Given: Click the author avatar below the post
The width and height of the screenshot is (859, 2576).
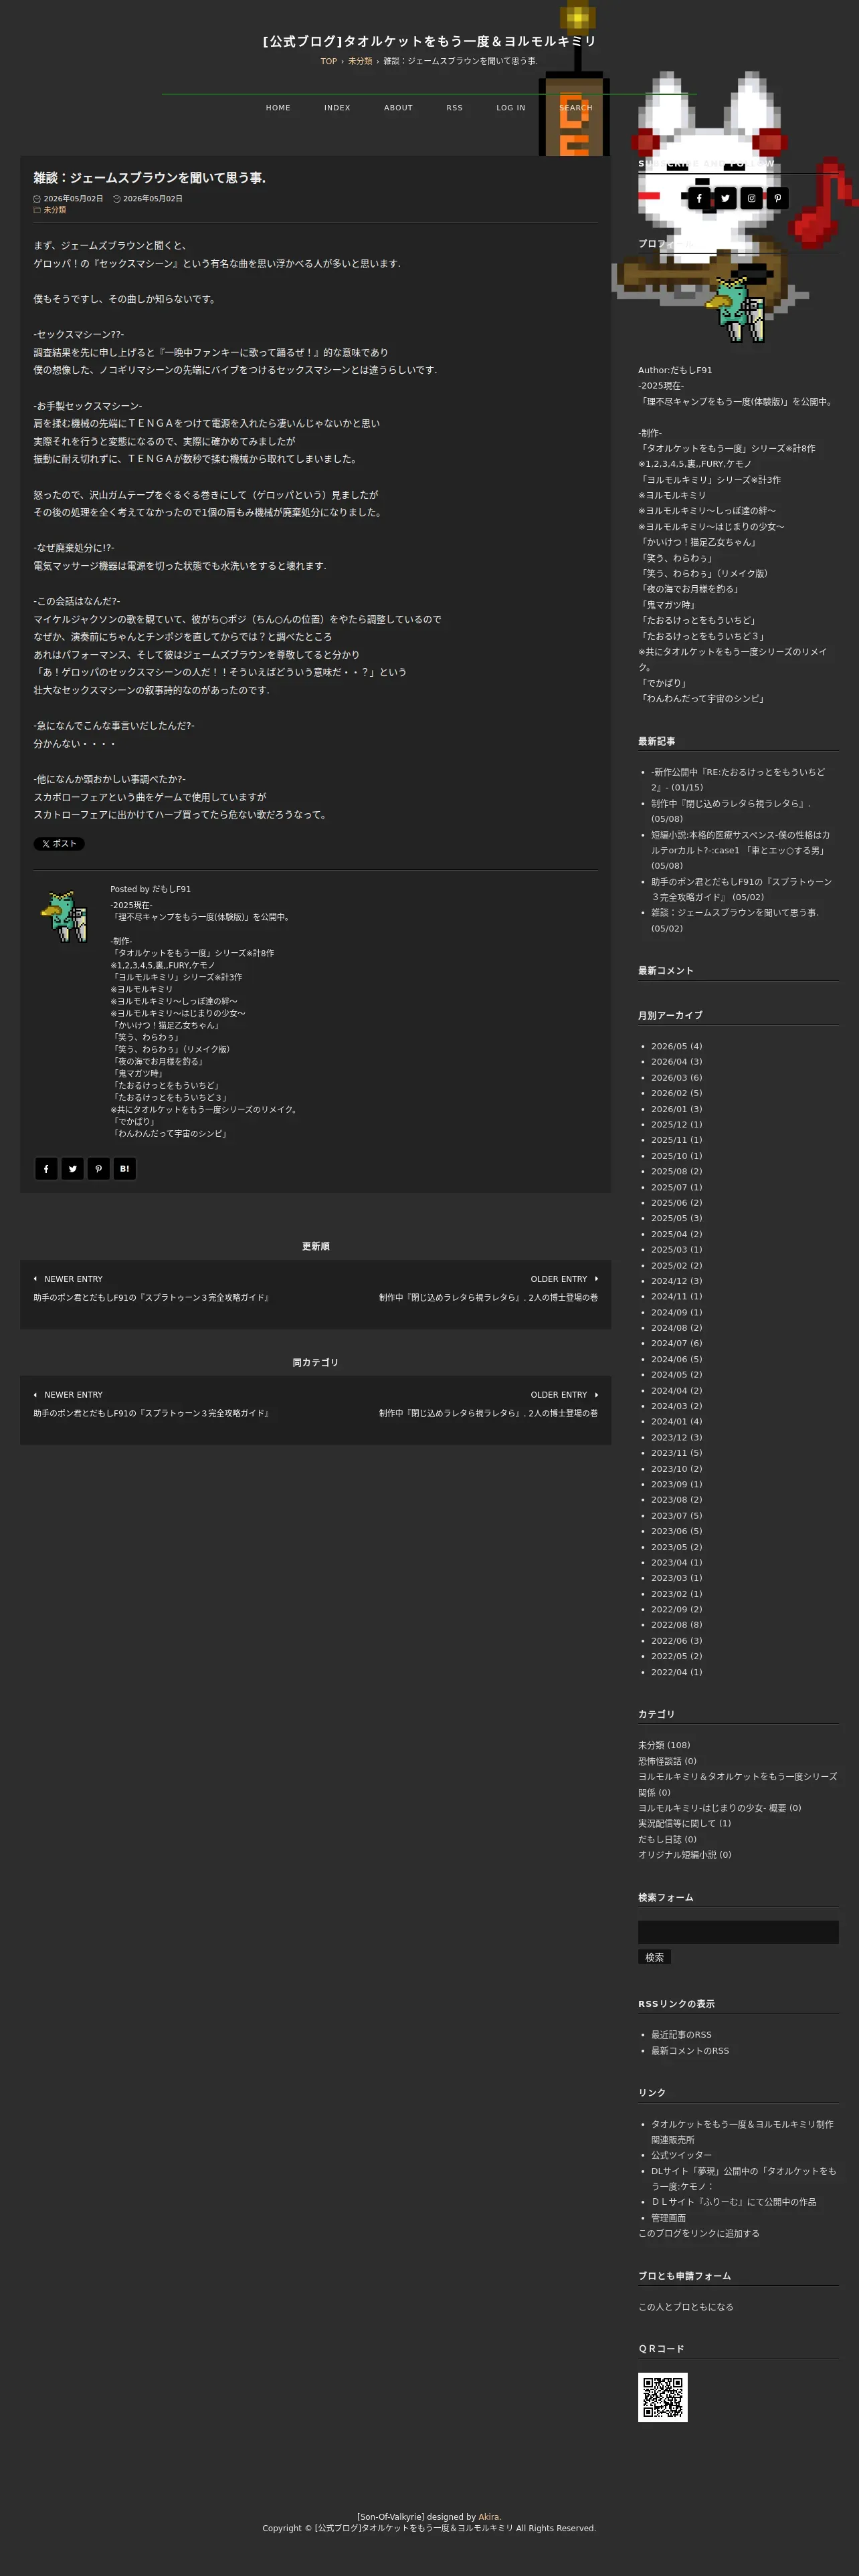Looking at the screenshot, I should 65,915.
